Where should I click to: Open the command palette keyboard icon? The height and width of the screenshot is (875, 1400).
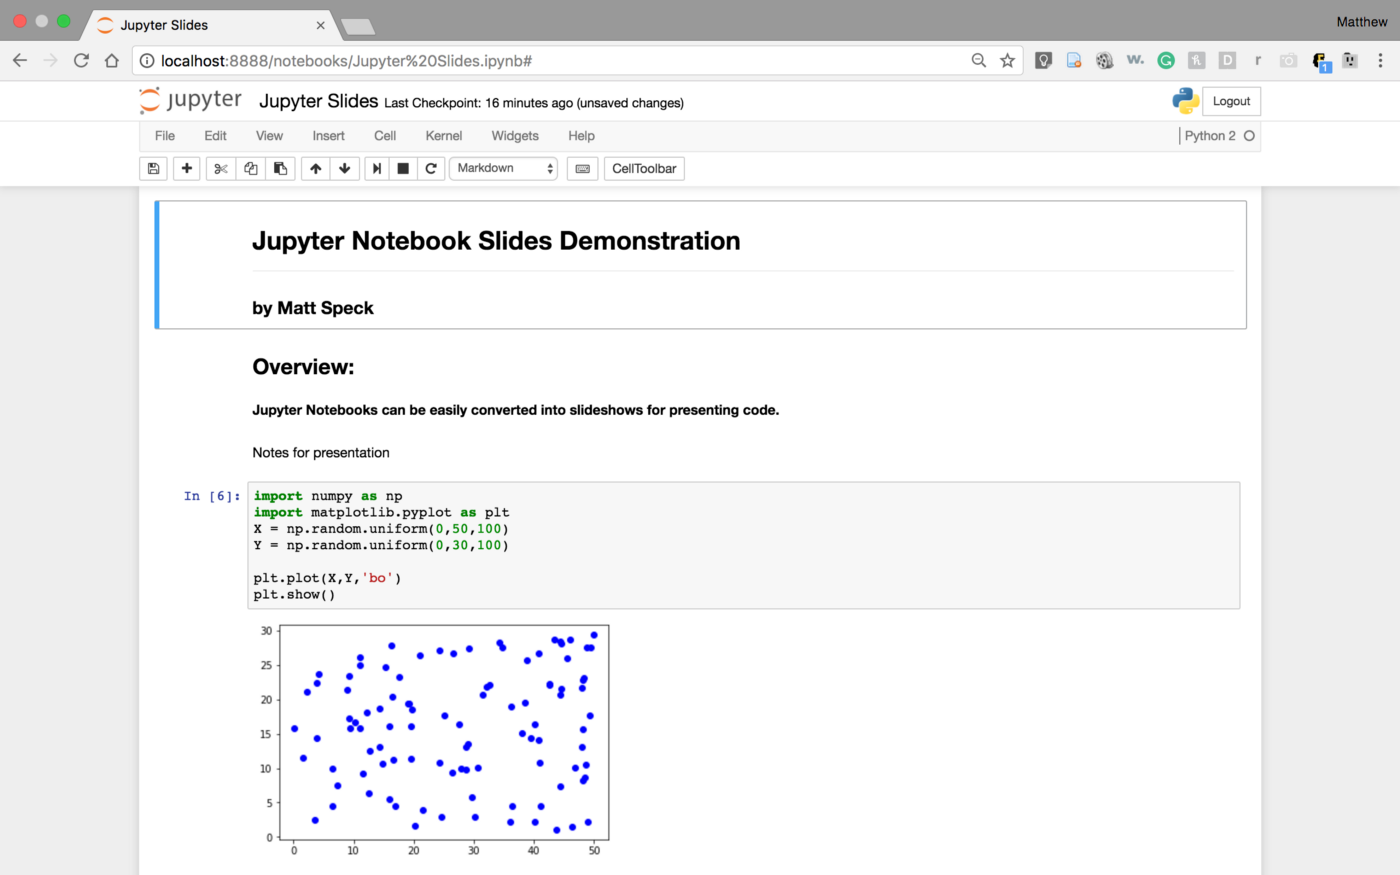coord(582,168)
